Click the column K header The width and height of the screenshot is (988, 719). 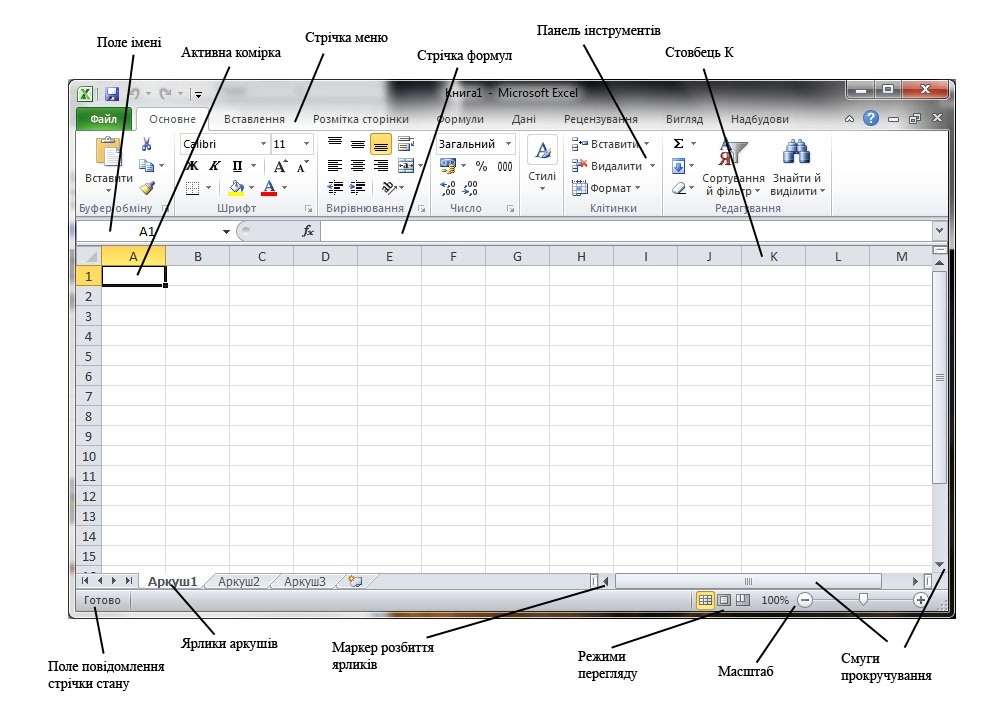(x=773, y=256)
